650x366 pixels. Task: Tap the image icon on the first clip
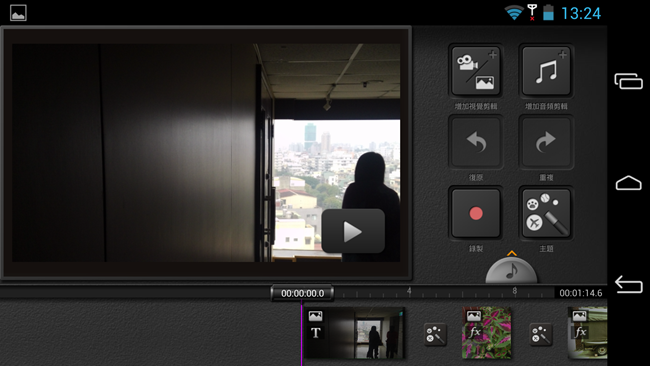tap(315, 317)
